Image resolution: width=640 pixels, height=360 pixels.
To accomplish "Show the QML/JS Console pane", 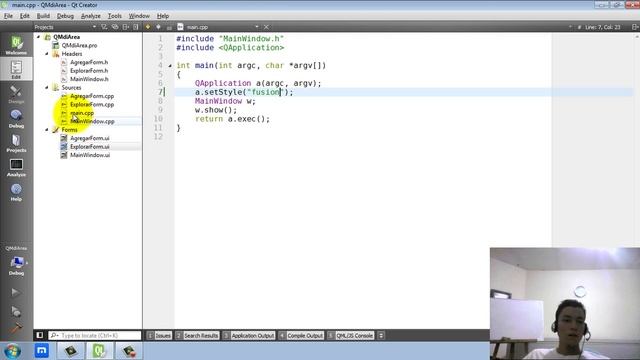I will pos(351,336).
